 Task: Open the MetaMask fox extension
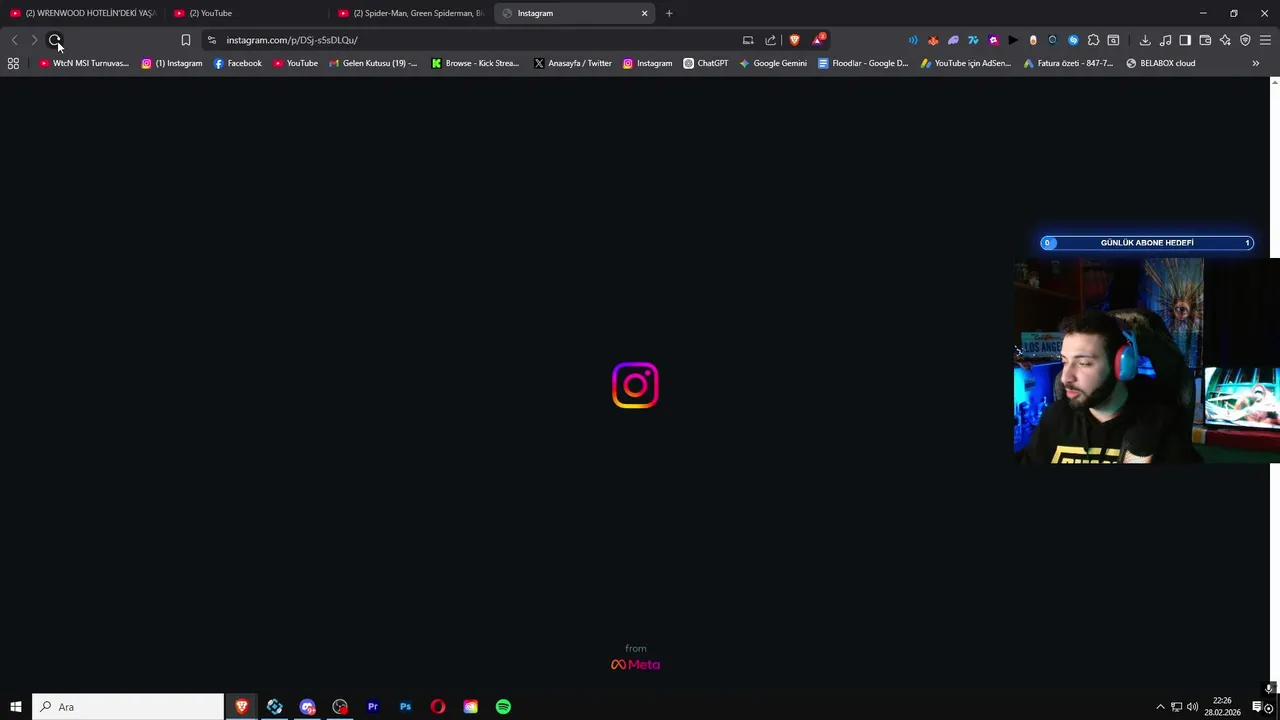click(x=933, y=40)
